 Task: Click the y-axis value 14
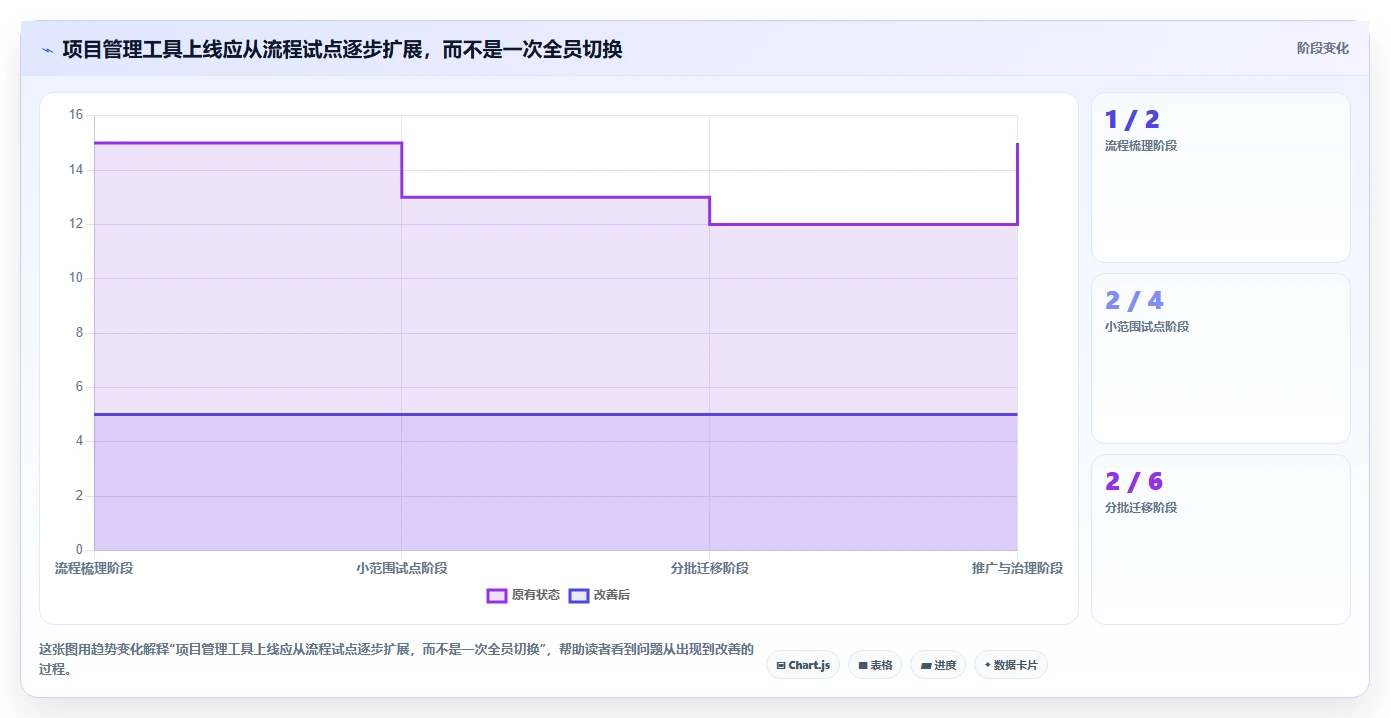pos(76,170)
